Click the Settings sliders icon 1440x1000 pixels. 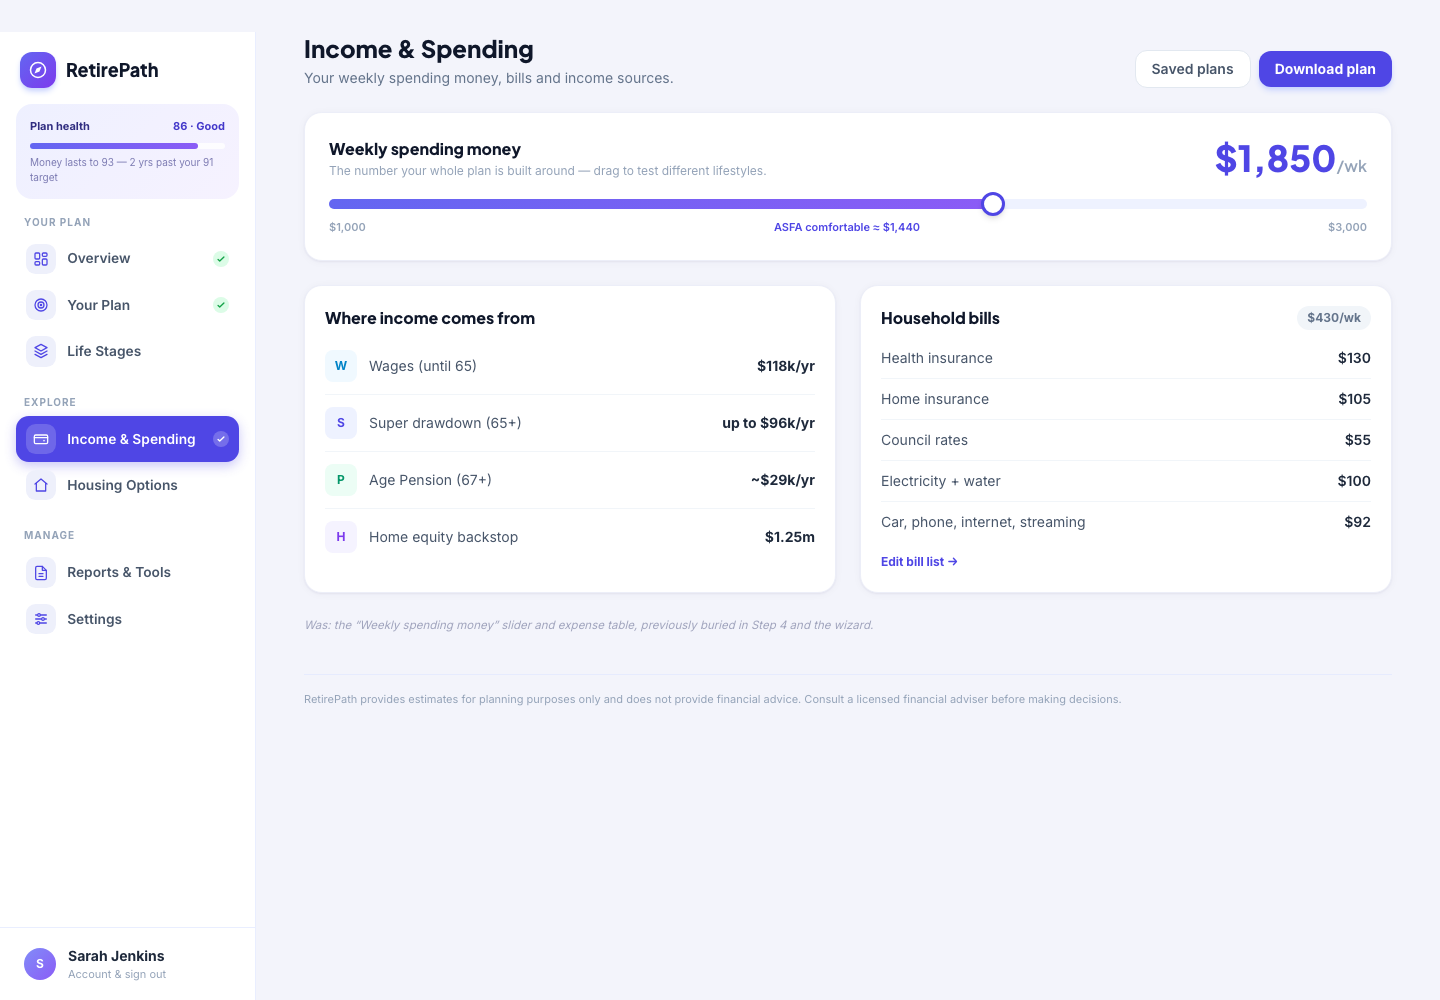coord(41,619)
